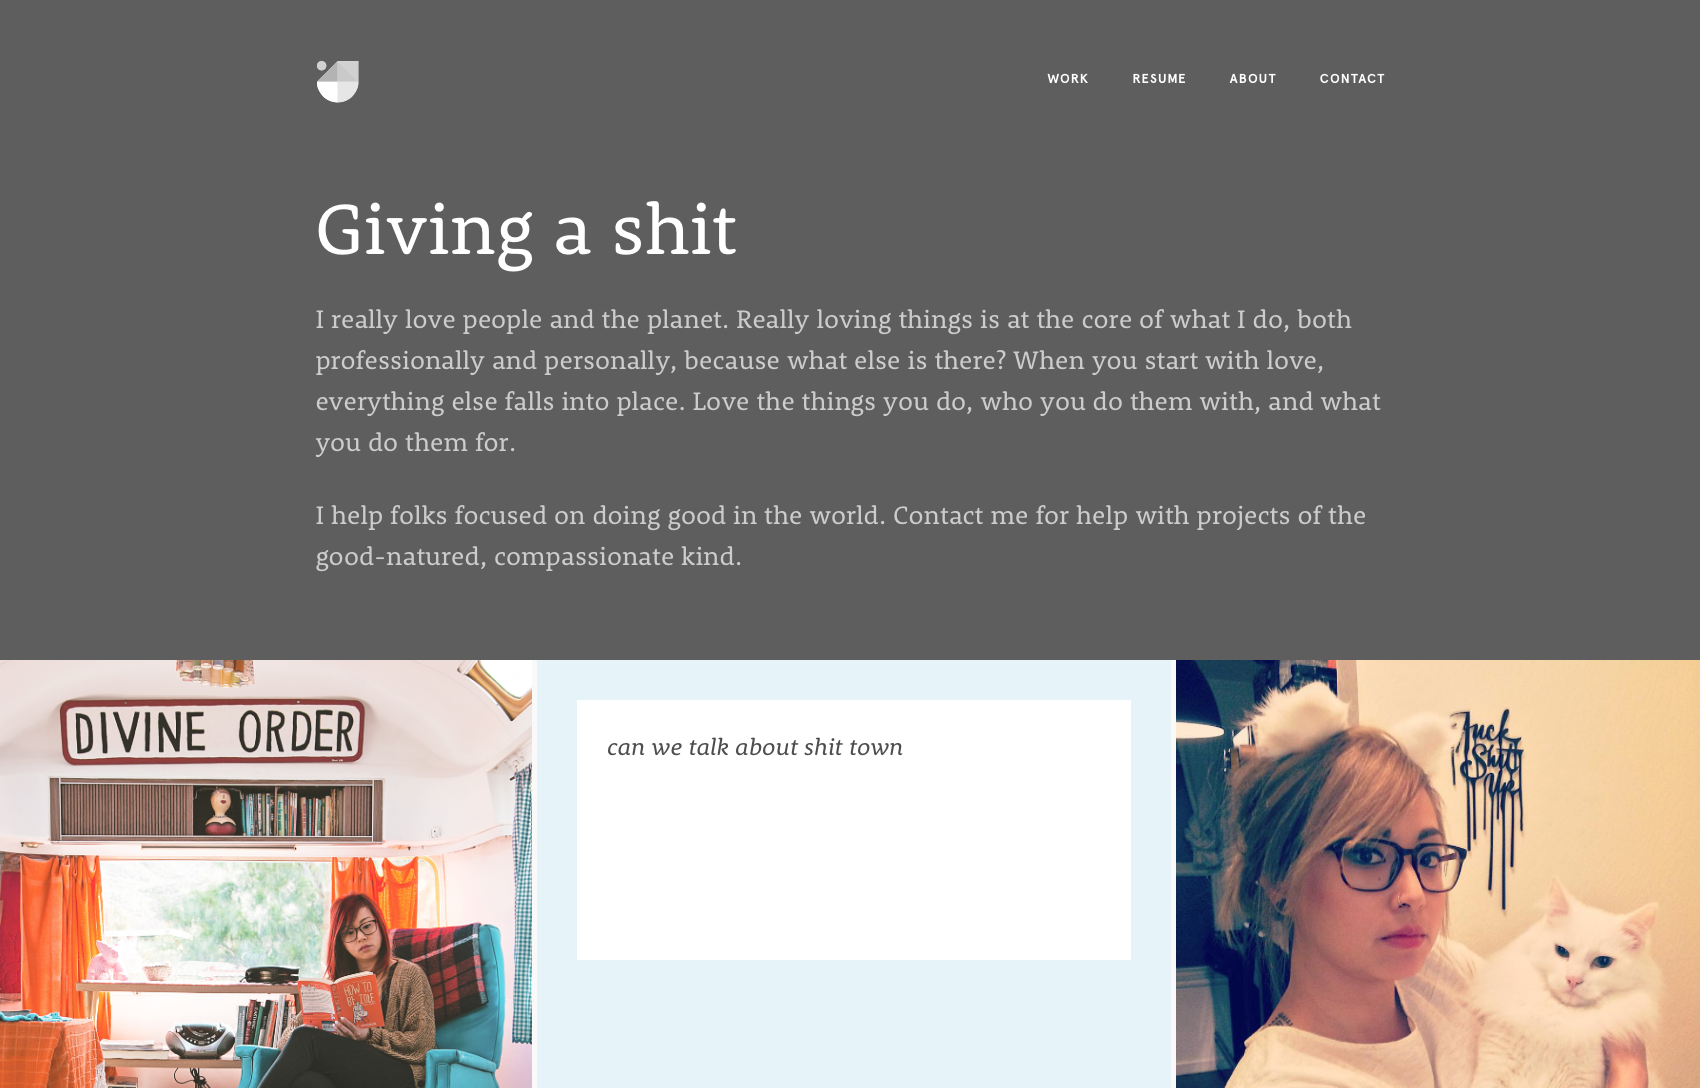Click the site logo icon
Image resolution: width=1700 pixels, height=1088 pixels.
(337, 81)
